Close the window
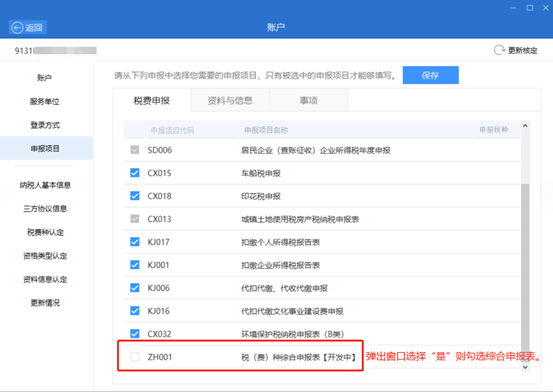The image size is (553, 392). click(x=546, y=8)
